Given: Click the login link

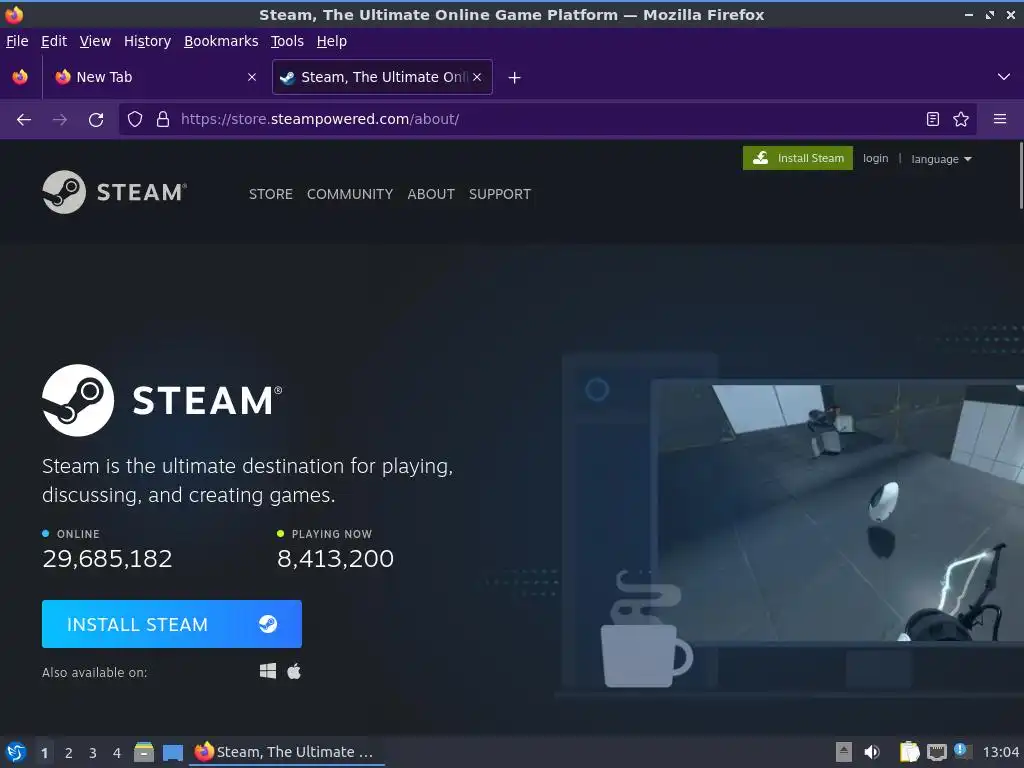Looking at the screenshot, I should [875, 158].
